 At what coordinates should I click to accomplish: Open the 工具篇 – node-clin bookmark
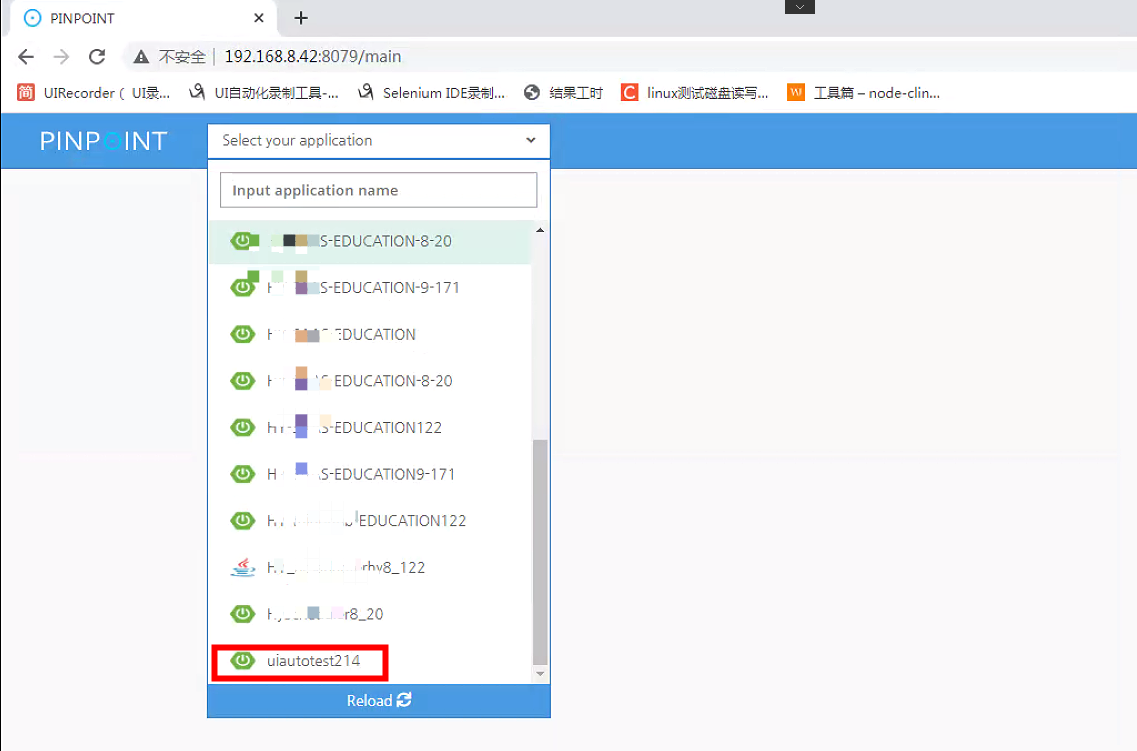(864, 93)
